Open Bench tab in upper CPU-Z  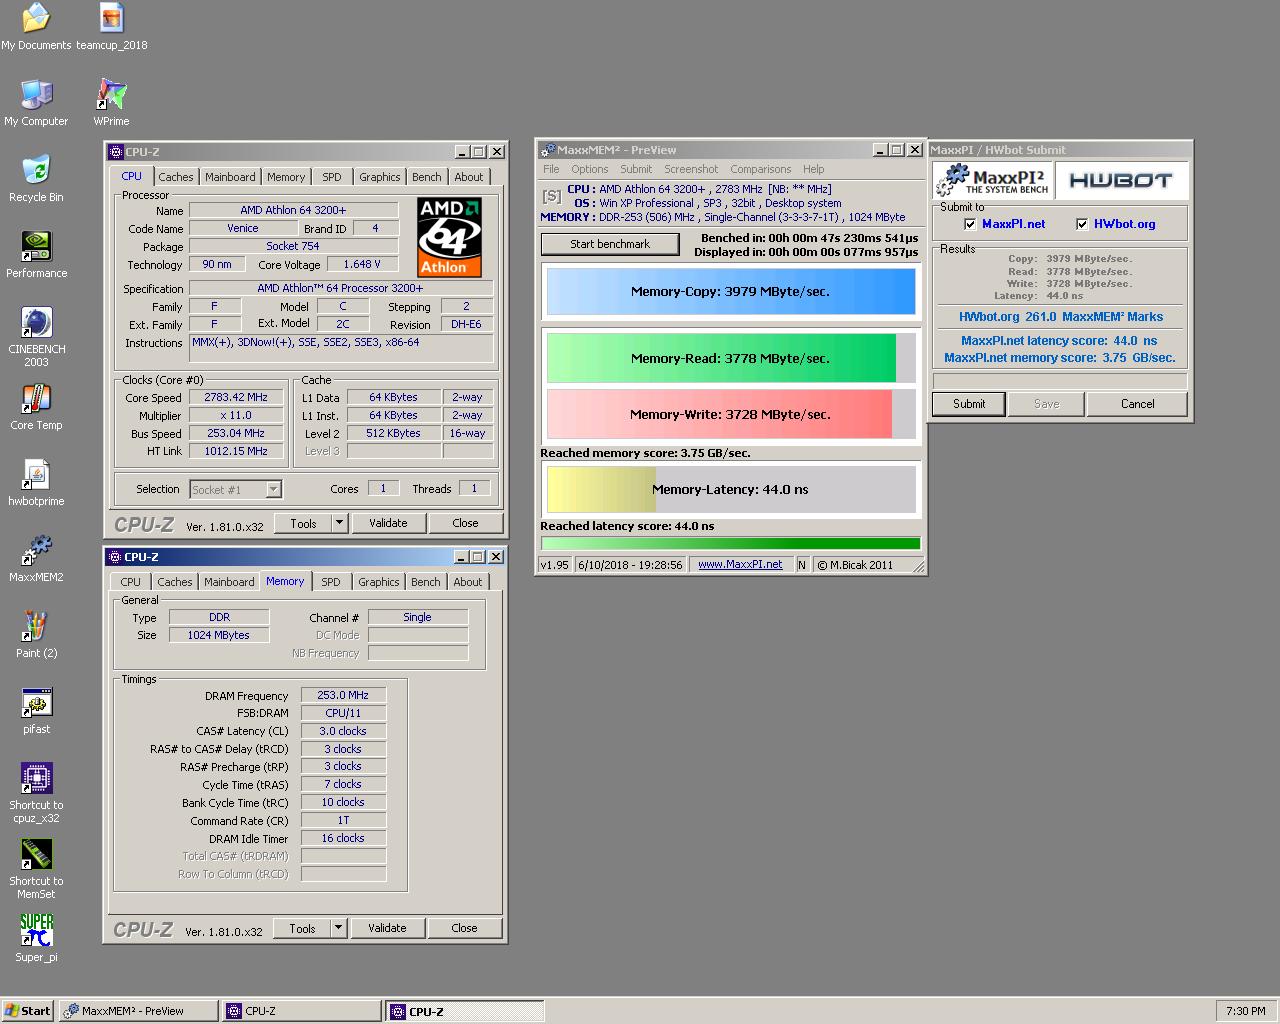(427, 177)
